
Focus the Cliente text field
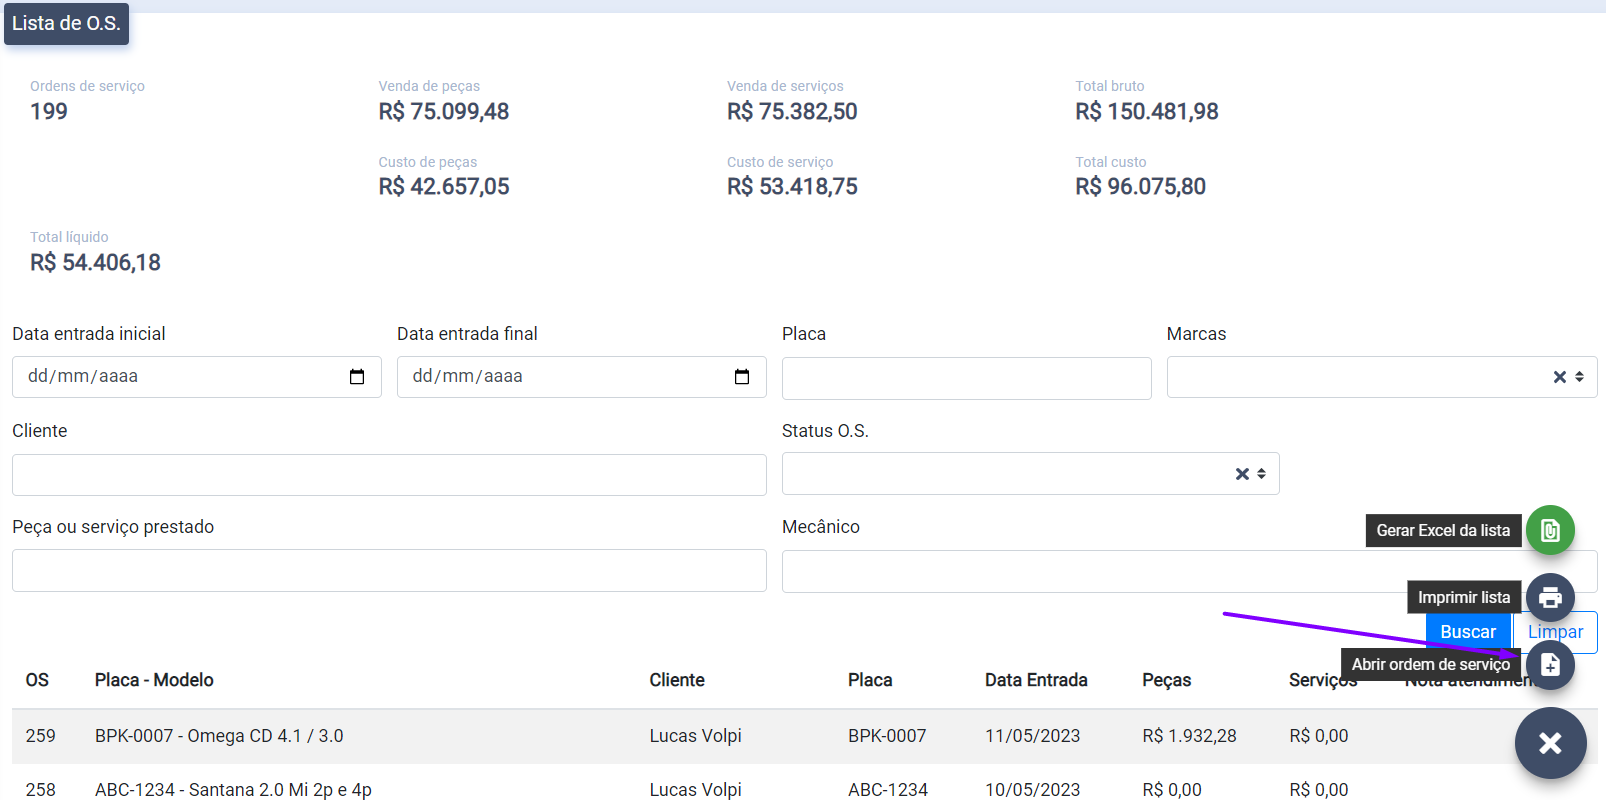[389, 475]
